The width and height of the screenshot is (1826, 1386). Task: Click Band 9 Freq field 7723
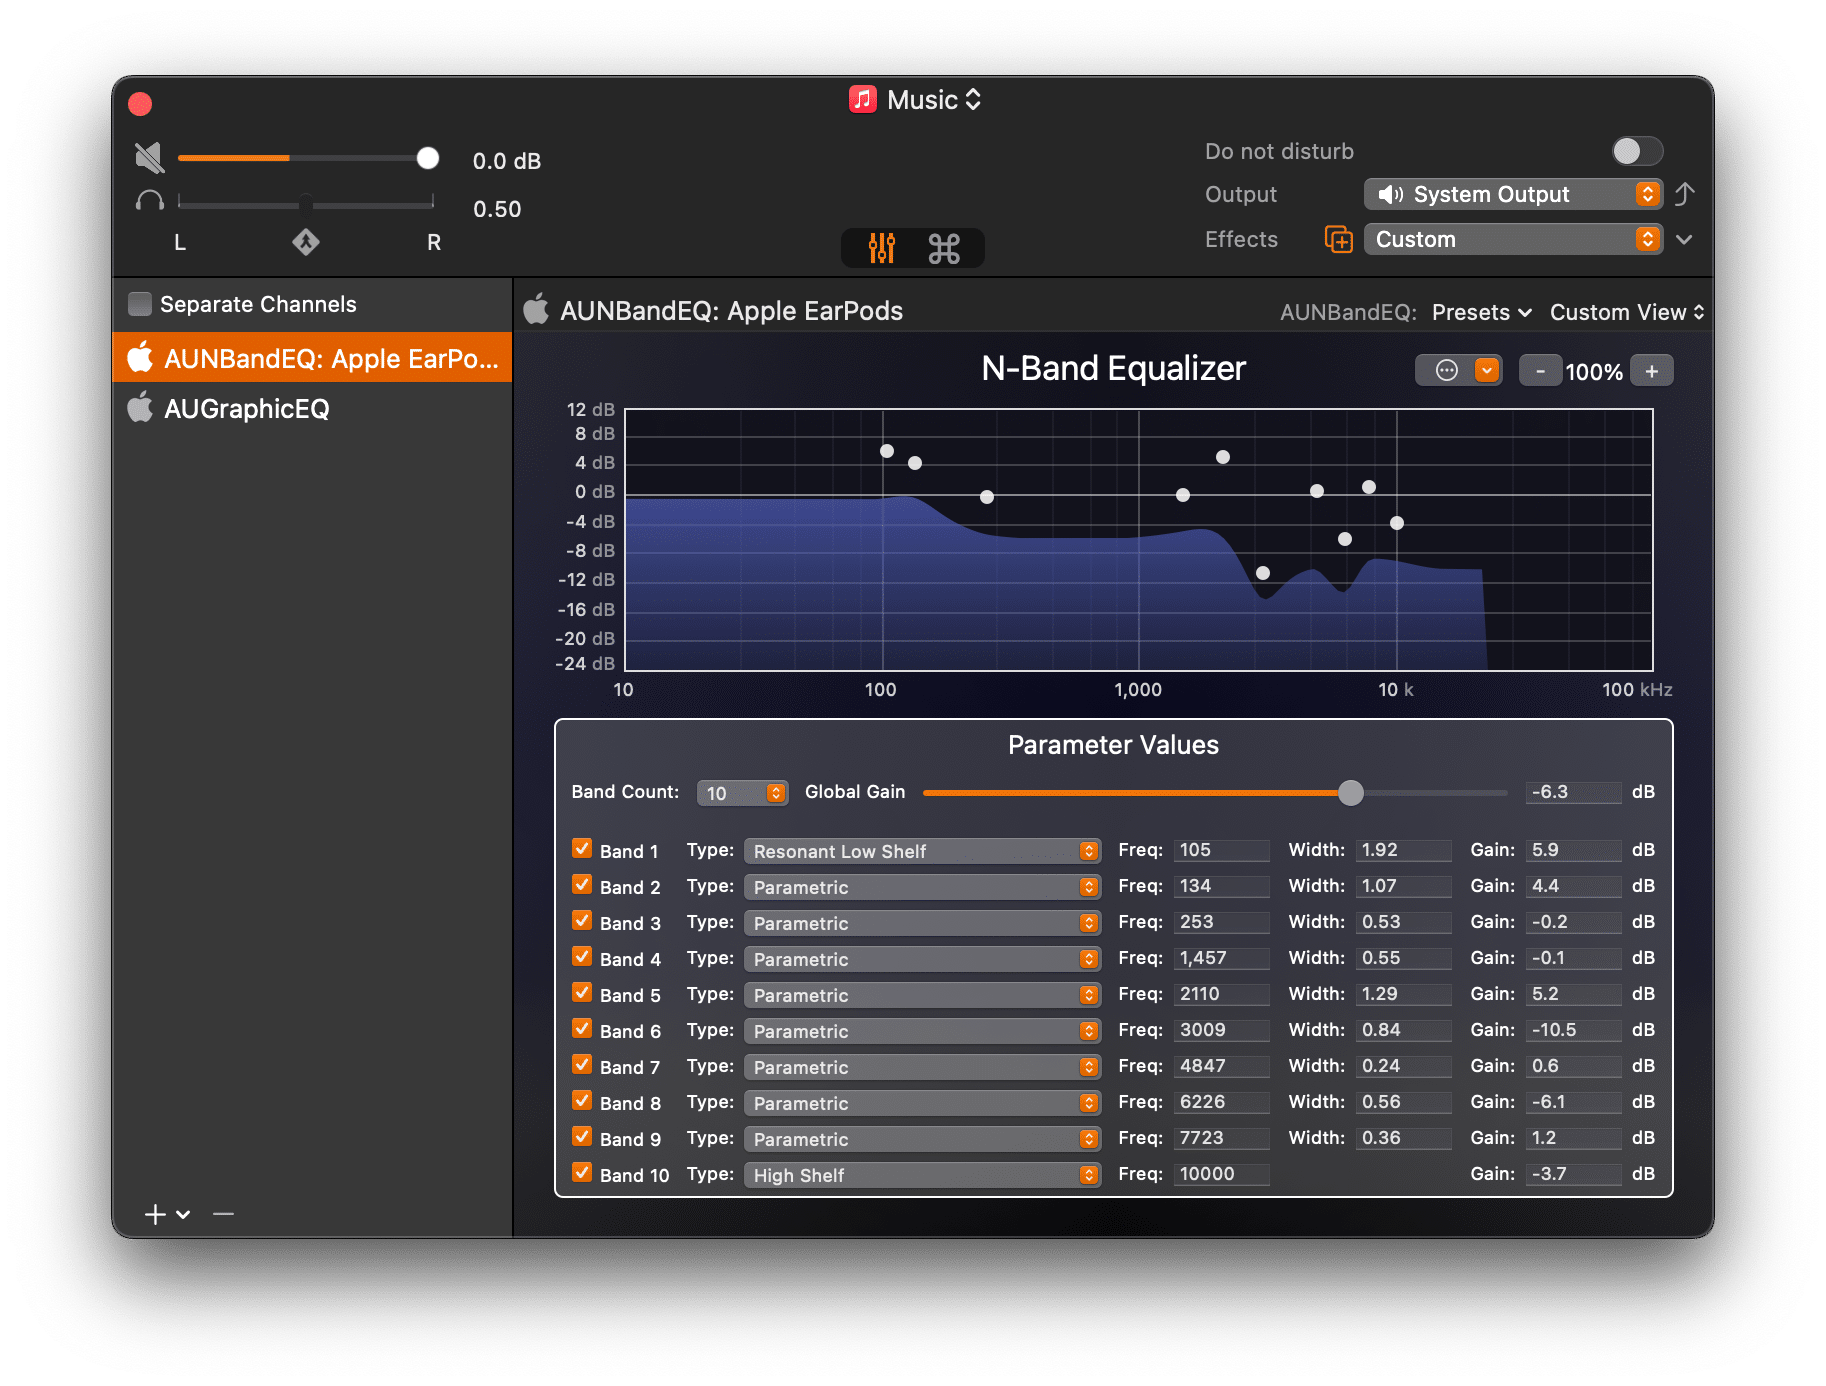(1221, 1138)
